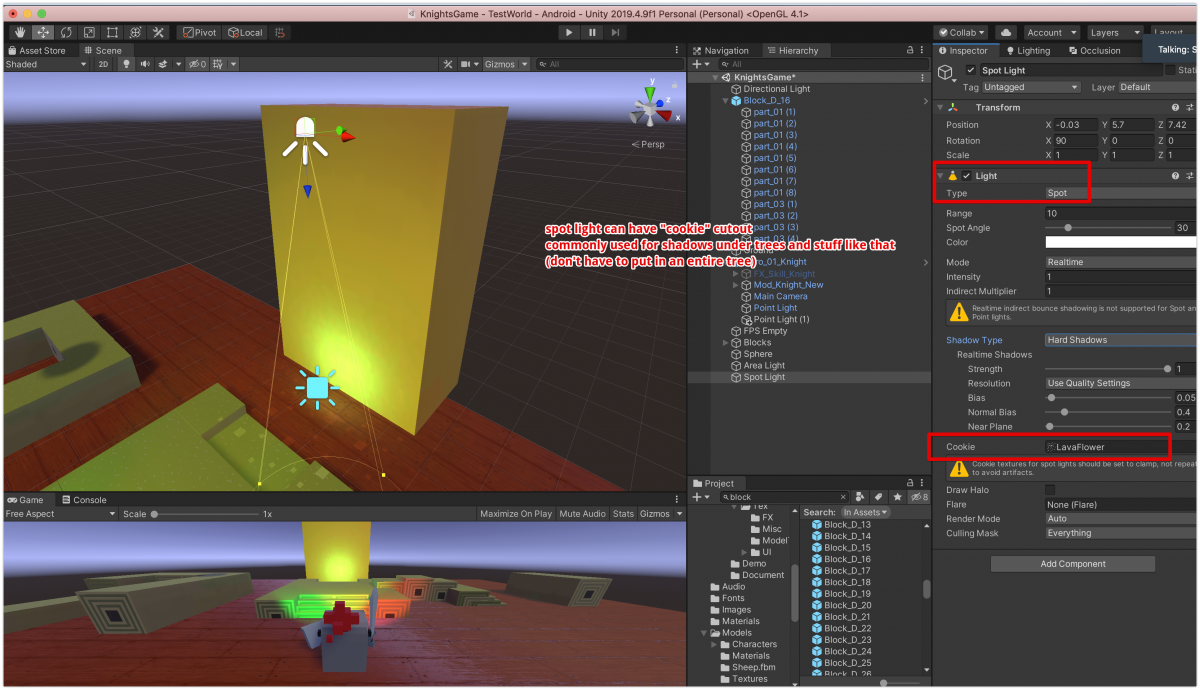Screen dimensions: 1200x690
Task: Switch to the Lighting tab
Action: pyautogui.click(x=1028, y=50)
